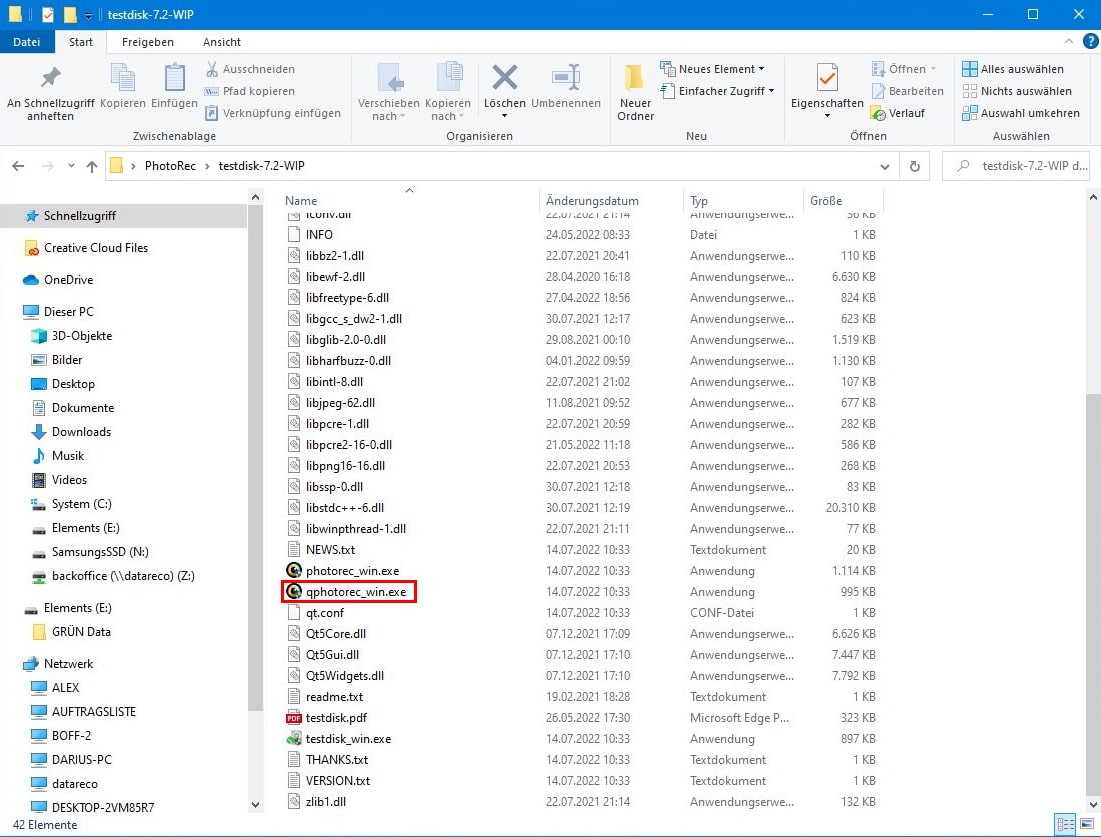
Task: Click Auswahl umkehren
Action: click(1020, 113)
